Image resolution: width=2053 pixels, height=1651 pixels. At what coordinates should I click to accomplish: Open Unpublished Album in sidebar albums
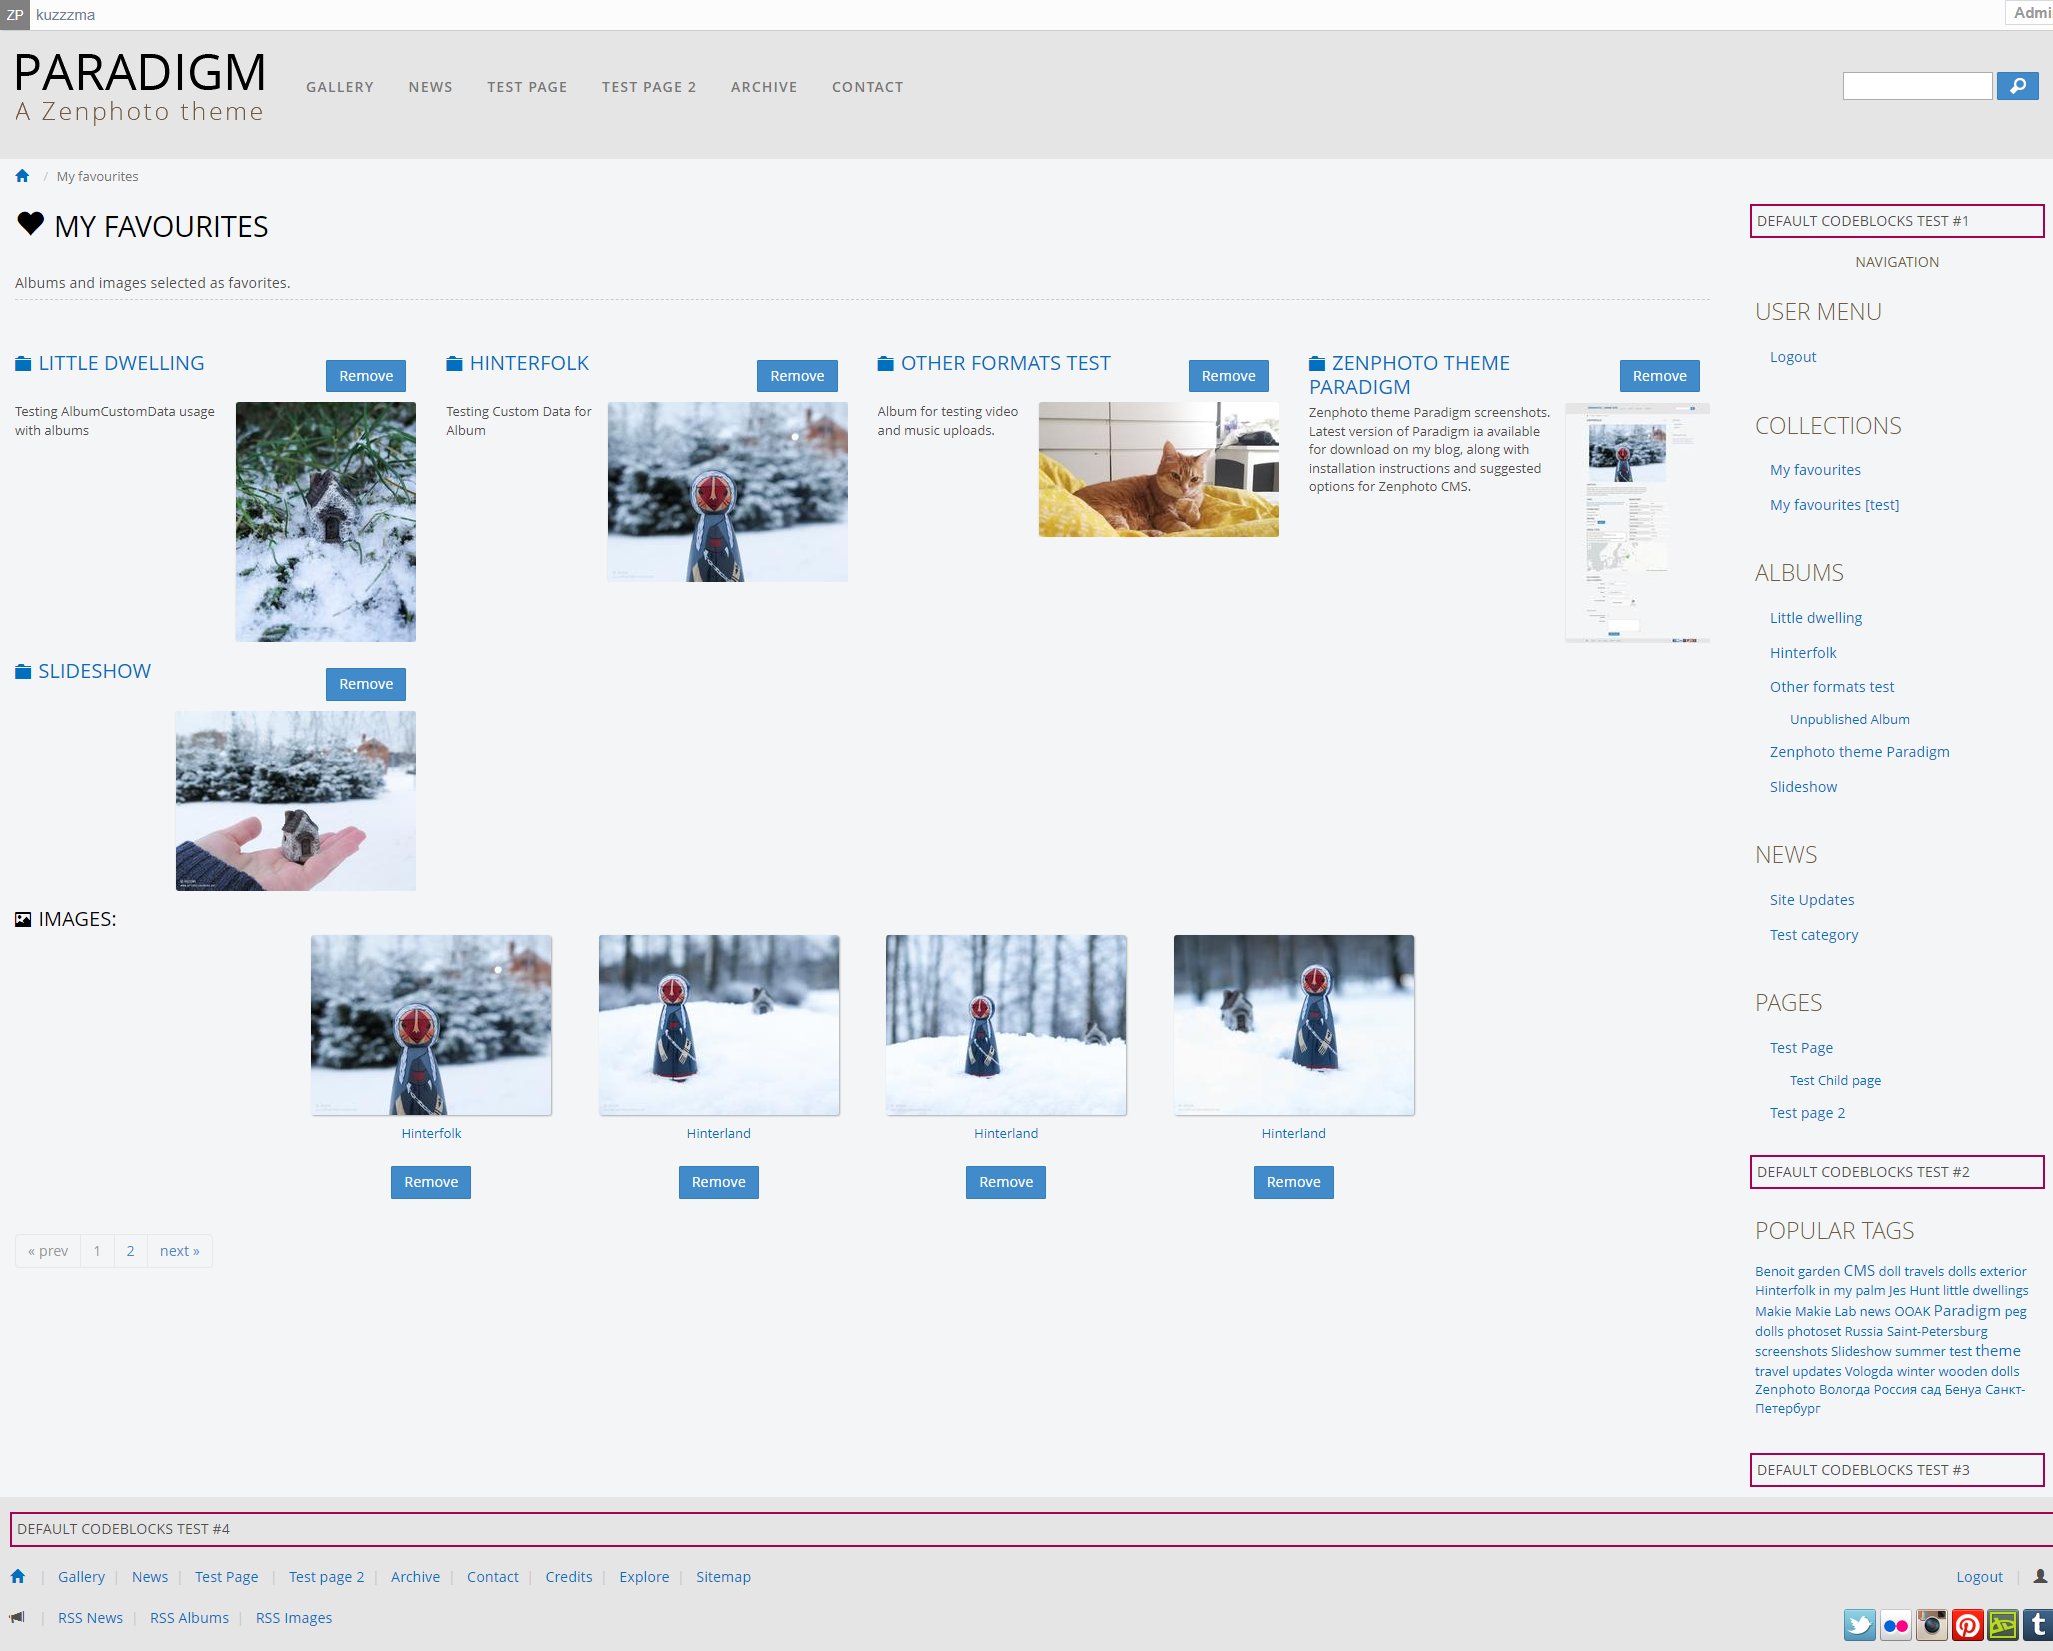1849,719
